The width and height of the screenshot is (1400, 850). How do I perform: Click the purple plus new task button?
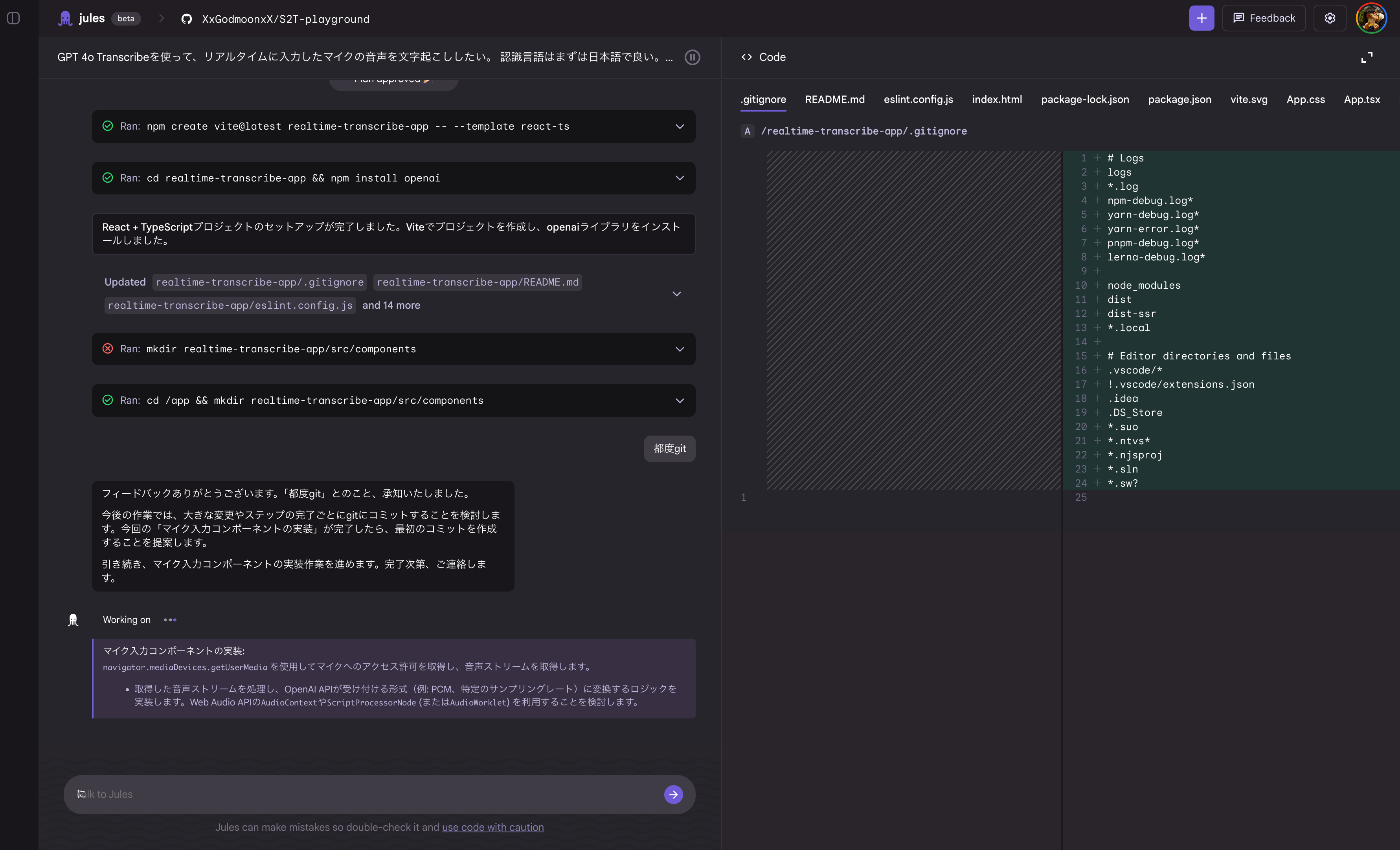1201,18
